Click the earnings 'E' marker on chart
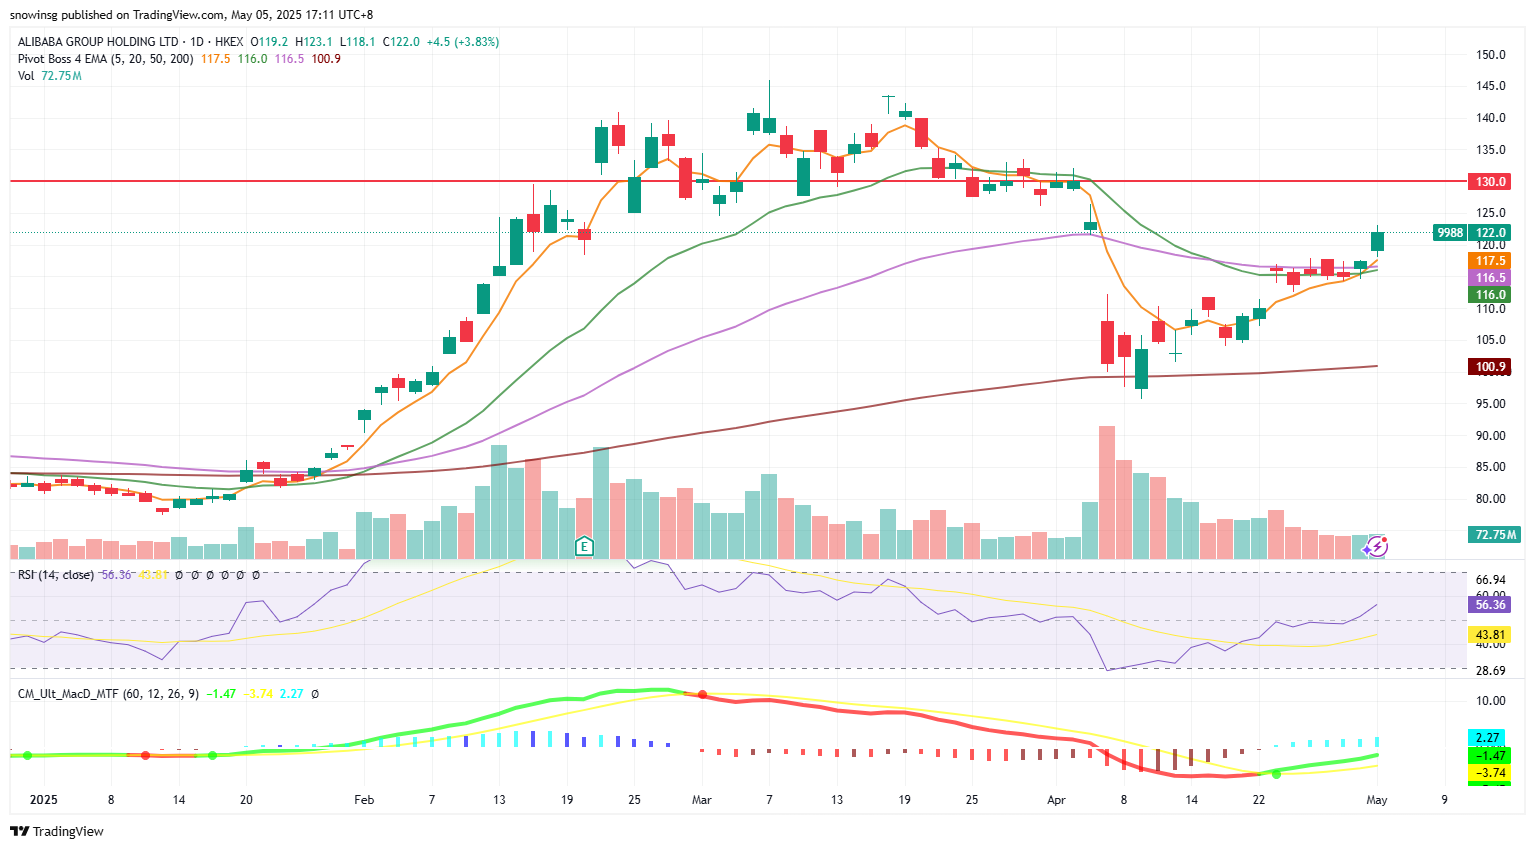The image size is (1535, 849). pos(584,546)
